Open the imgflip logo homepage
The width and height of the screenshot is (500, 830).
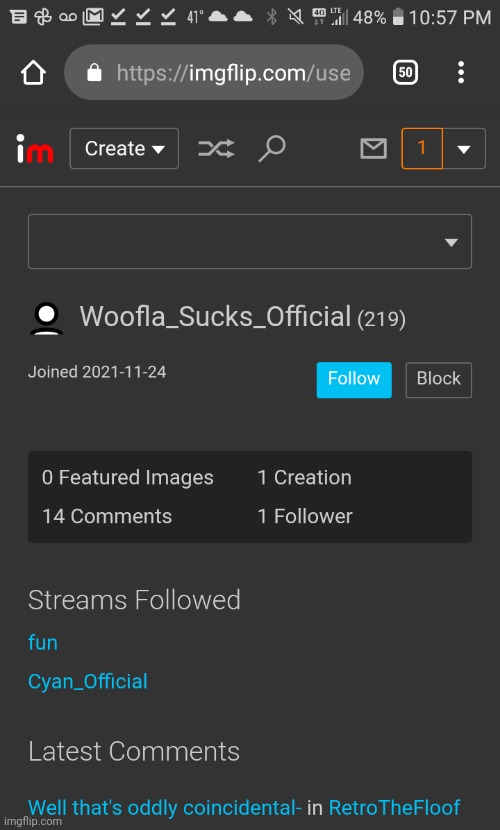34,149
